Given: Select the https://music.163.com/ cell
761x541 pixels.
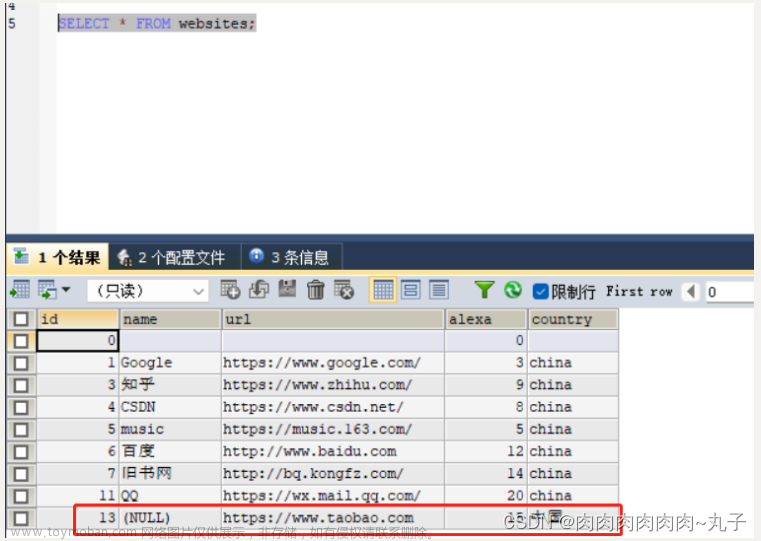Looking at the screenshot, I should pos(333,429).
